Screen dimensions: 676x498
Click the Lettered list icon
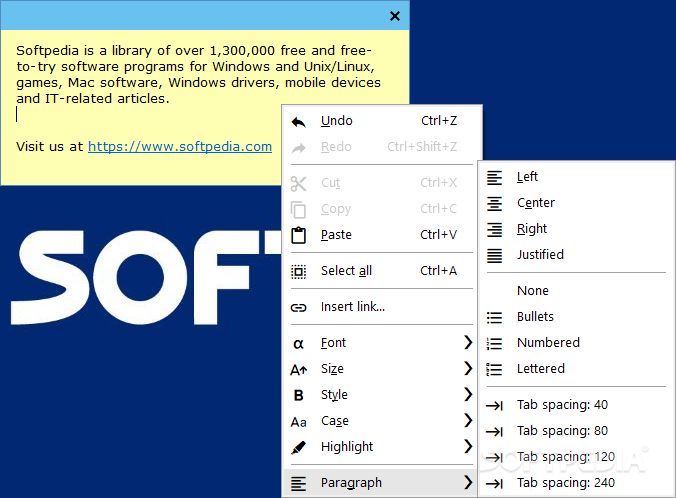coord(494,370)
